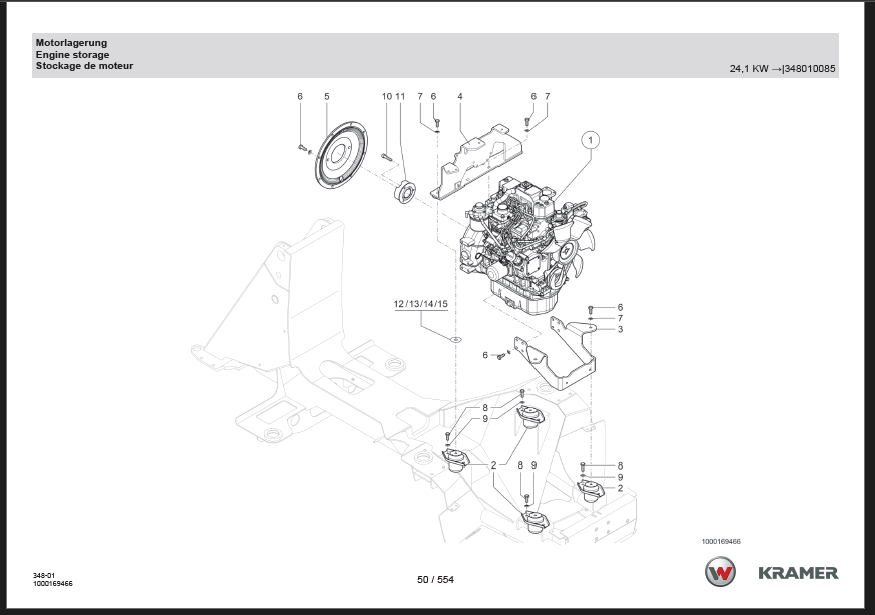Screen dimensions: 875x615
Task: Click the 50 / 554 page number
Action: coord(436,579)
